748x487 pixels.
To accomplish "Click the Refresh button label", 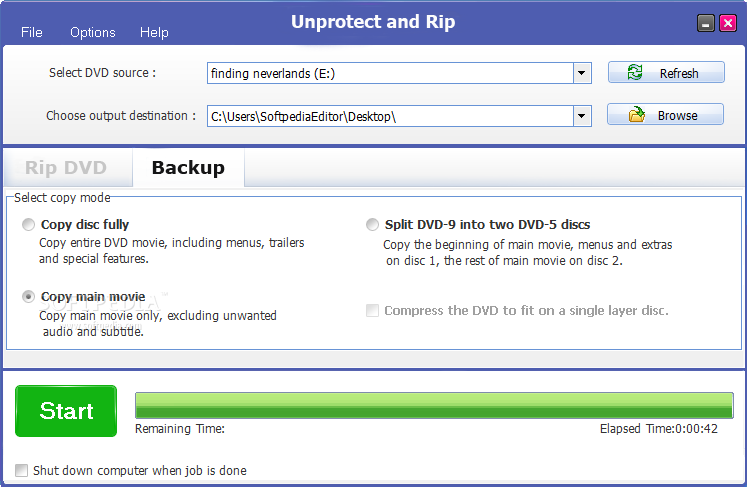I will coord(679,73).
